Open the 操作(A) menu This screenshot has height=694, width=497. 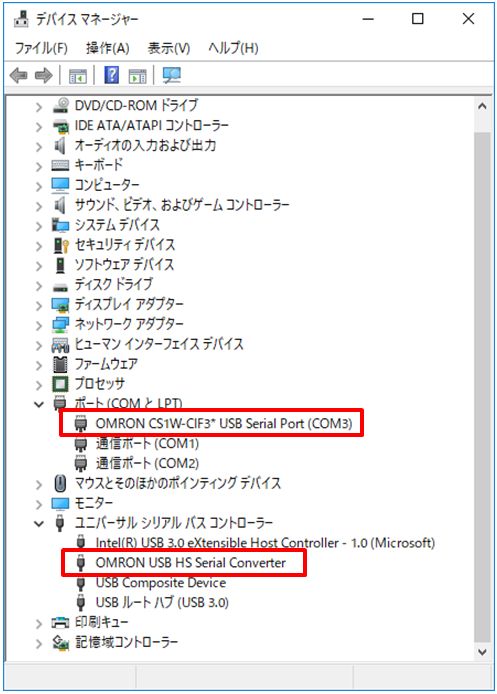point(108,47)
